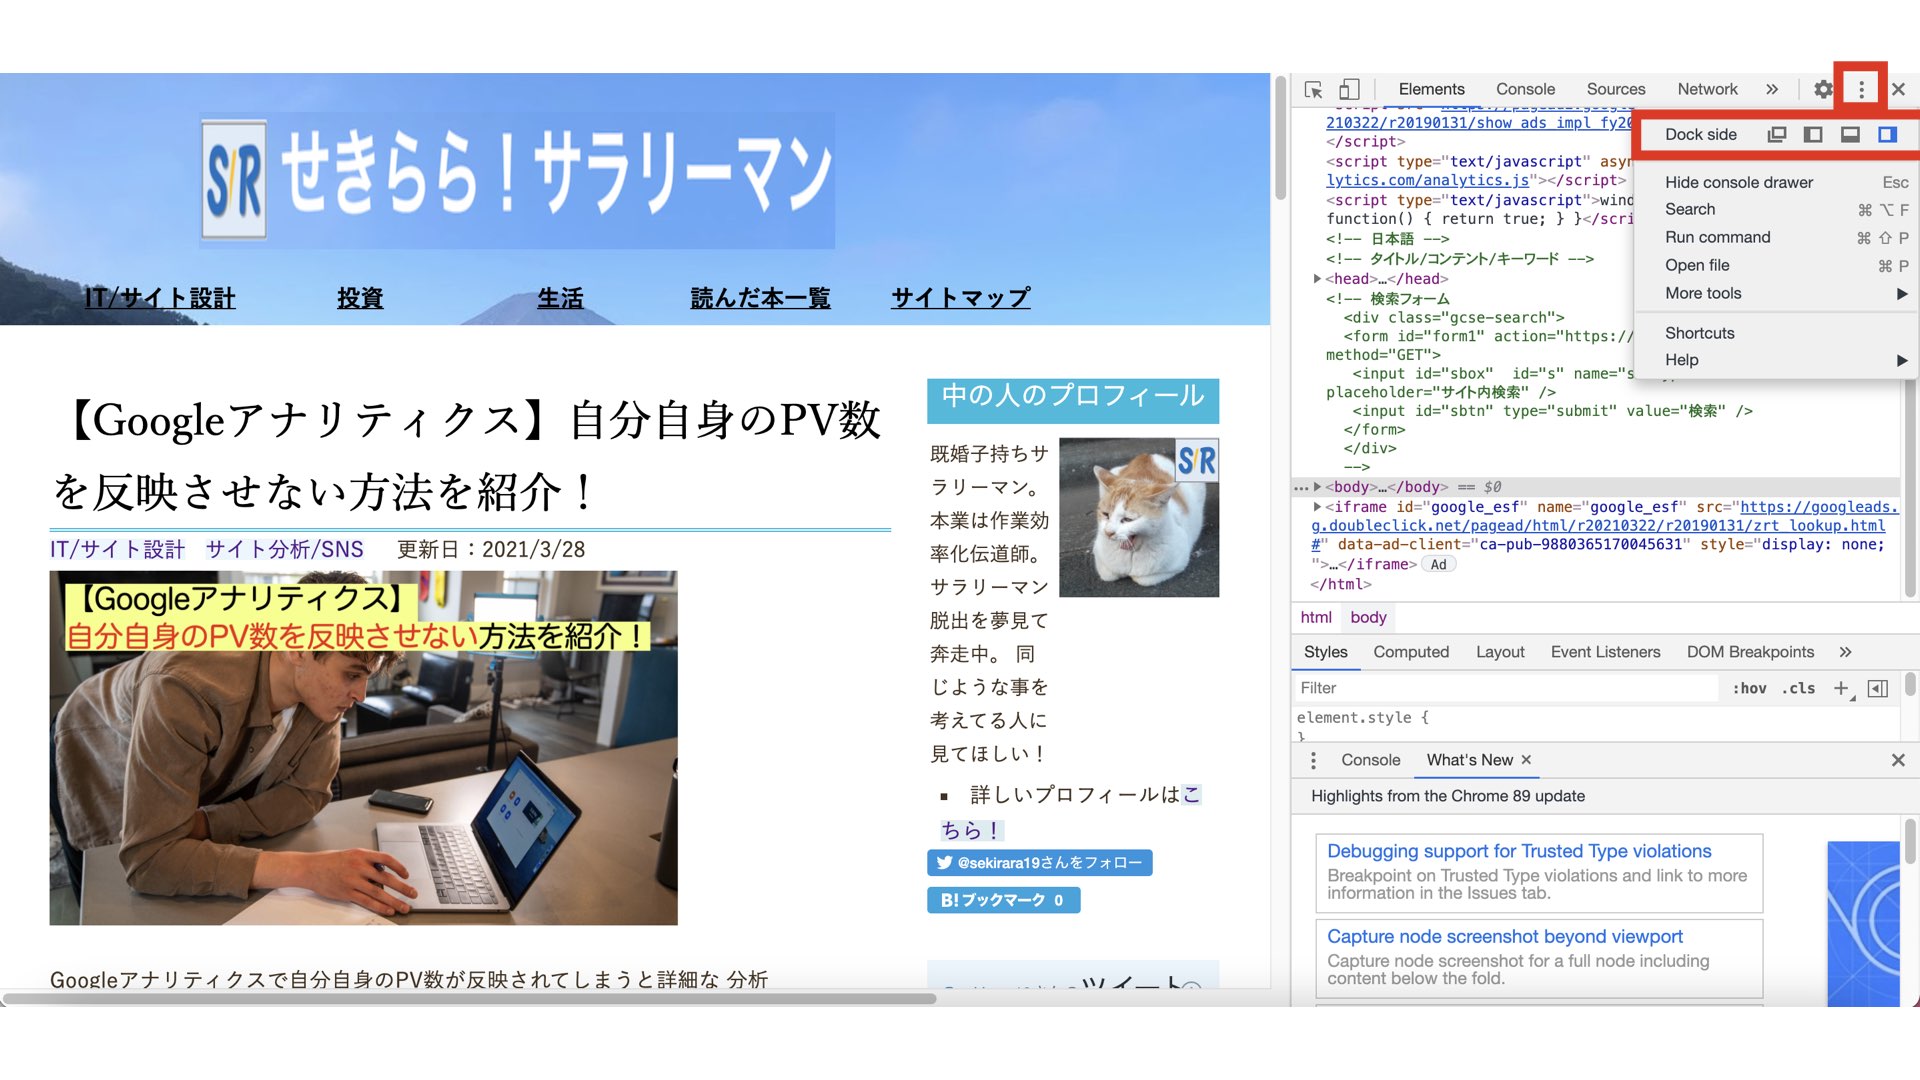Open the サイトマップ navigation link
The width and height of the screenshot is (1920, 1080).
pos(960,298)
